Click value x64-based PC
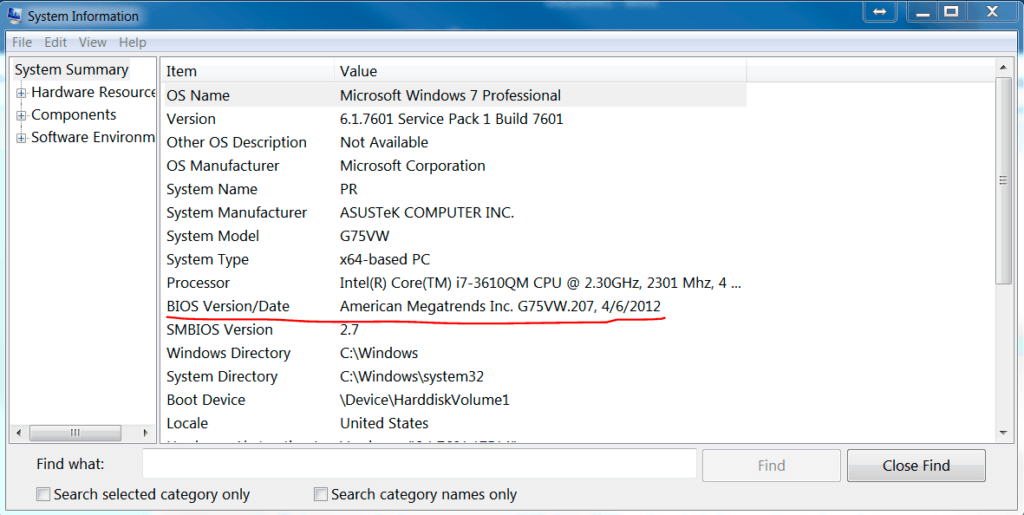Screen dimensions: 1024x515 385,260
